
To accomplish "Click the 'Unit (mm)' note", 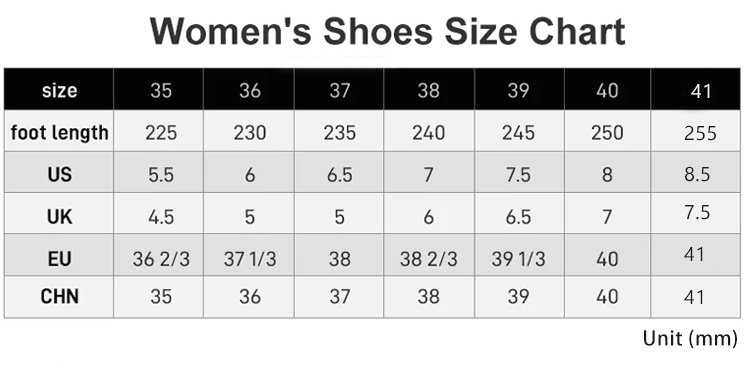I will click(690, 338).
